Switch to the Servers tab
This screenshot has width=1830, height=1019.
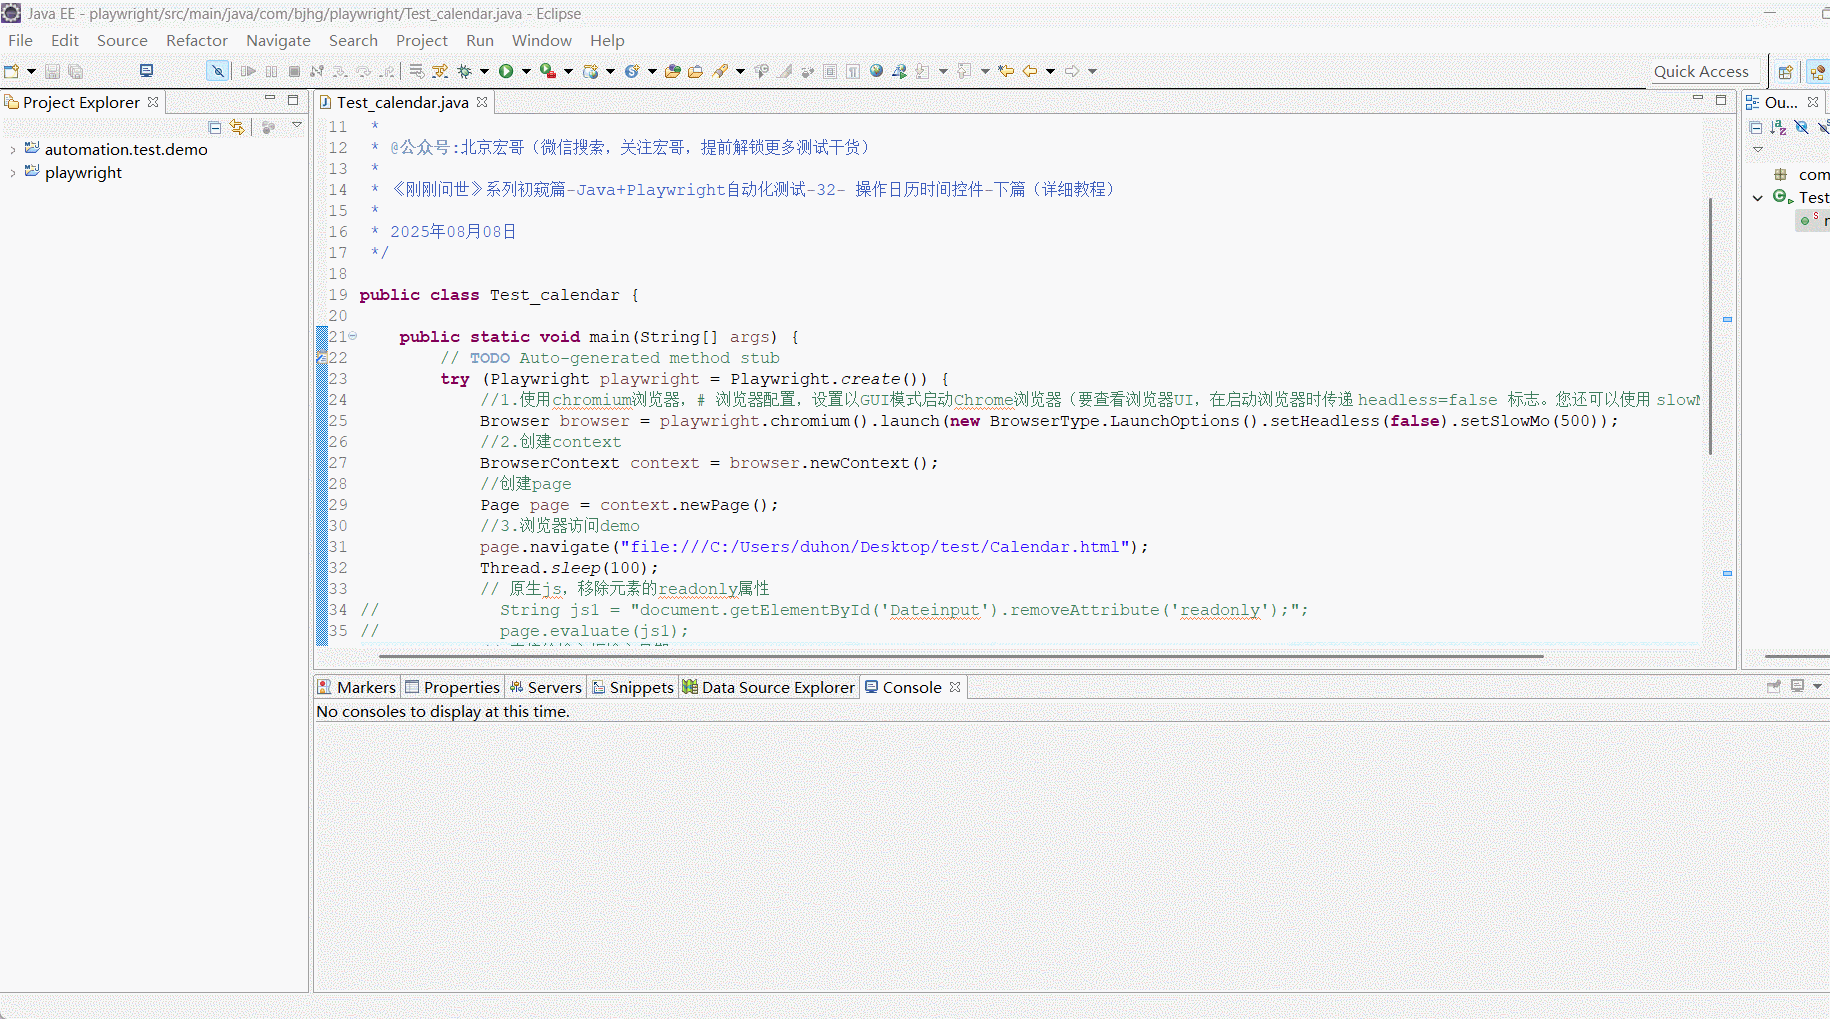pyautogui.click(x=545, y=687)
